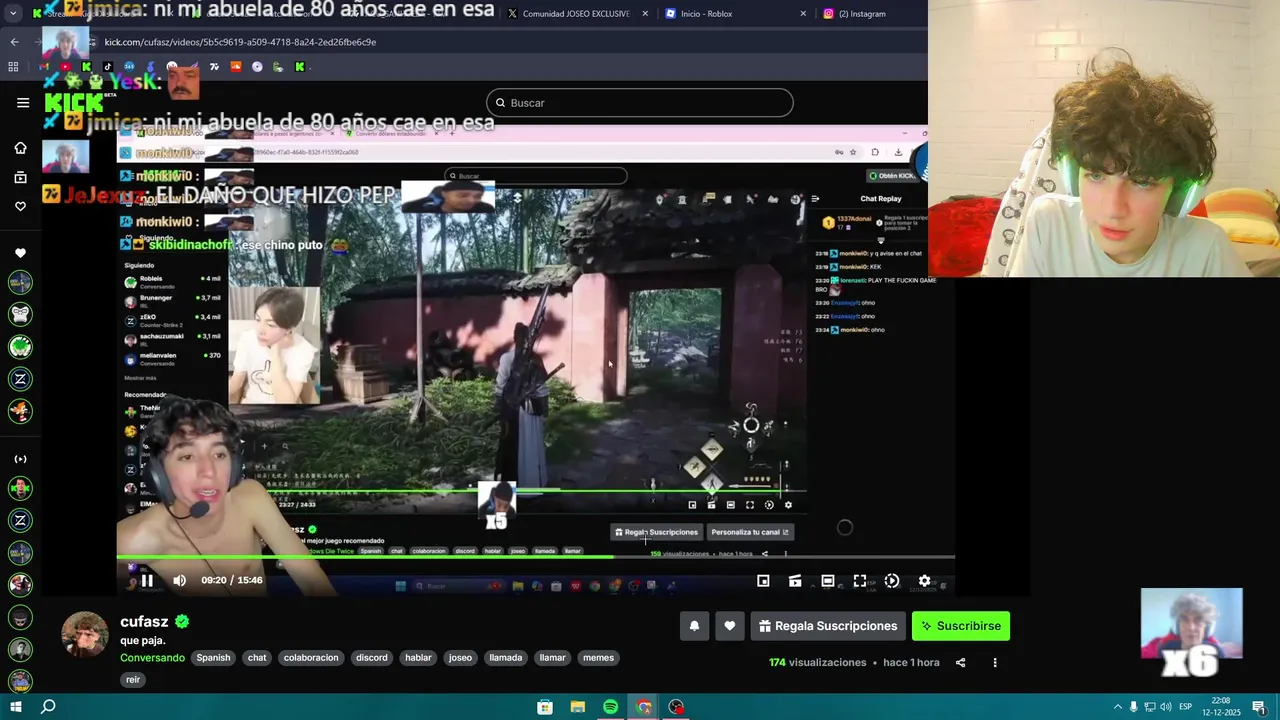This screenshot has height=720, width=1280.
Task: Select the reir tag
Action: click(x=133, y=680)
